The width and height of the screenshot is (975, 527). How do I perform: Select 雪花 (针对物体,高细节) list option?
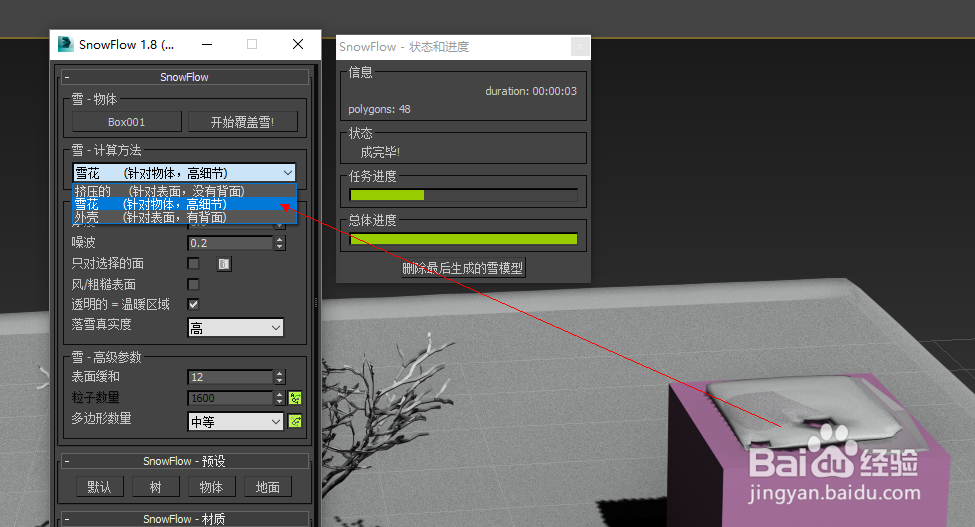click(184, 204)
